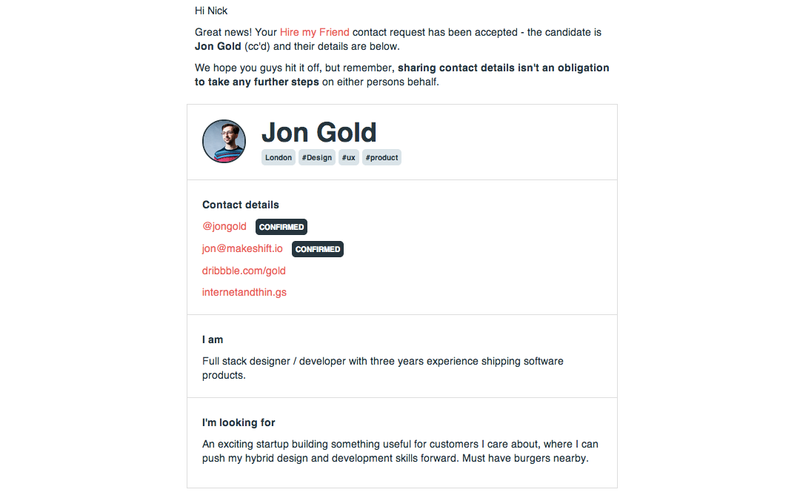
Task: Click the #Design tag
Action: pyautogui.click(x=317, y=157)
